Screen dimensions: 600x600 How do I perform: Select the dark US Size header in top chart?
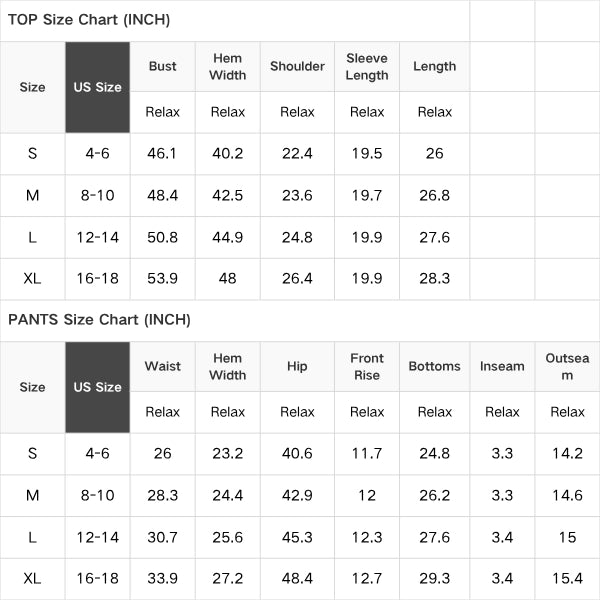click(98, 87)
